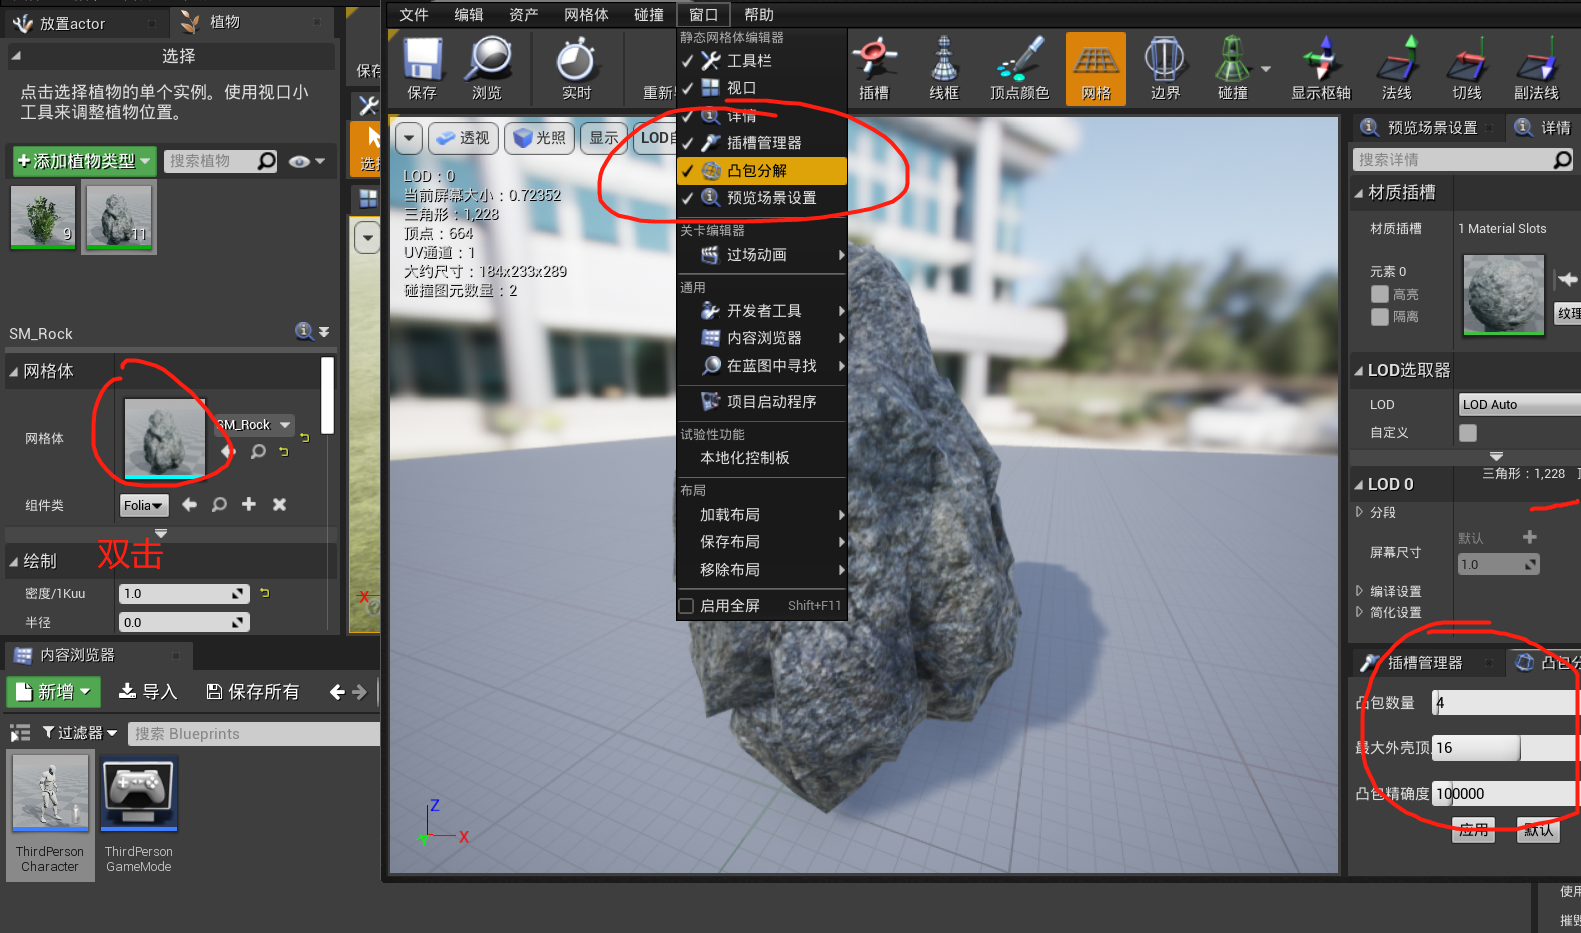
Task: Enable the LOD 自定义 custom checkbox
Action: click(x=1468, y=433)
